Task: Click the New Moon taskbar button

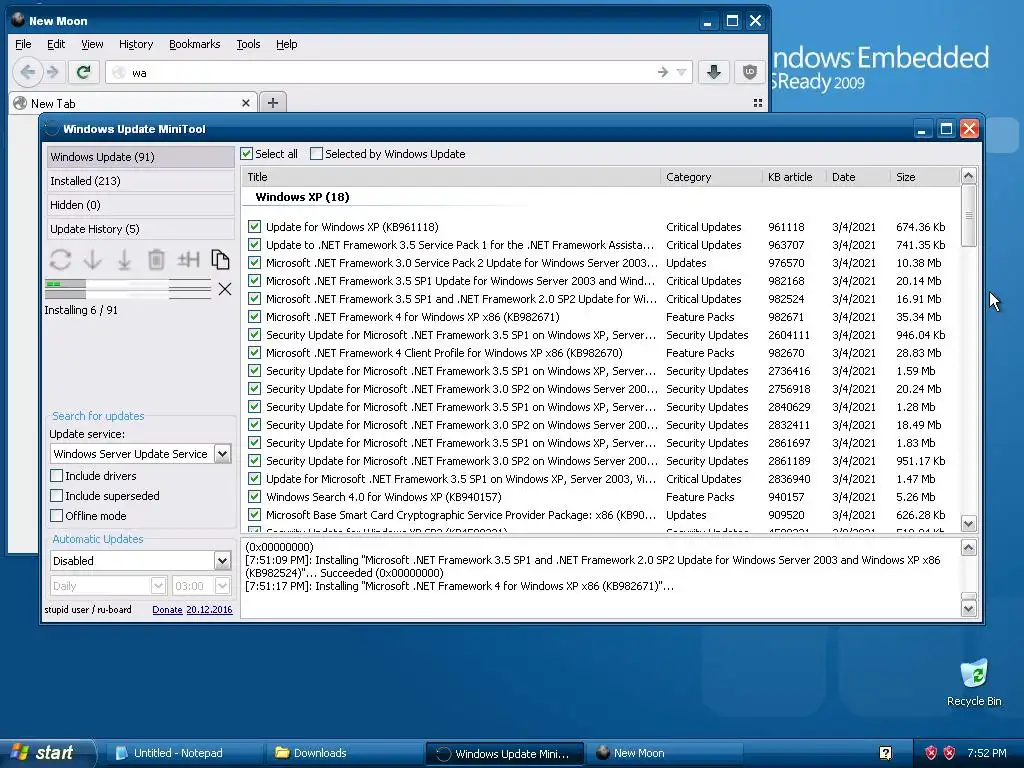Action: coord(664,753)
